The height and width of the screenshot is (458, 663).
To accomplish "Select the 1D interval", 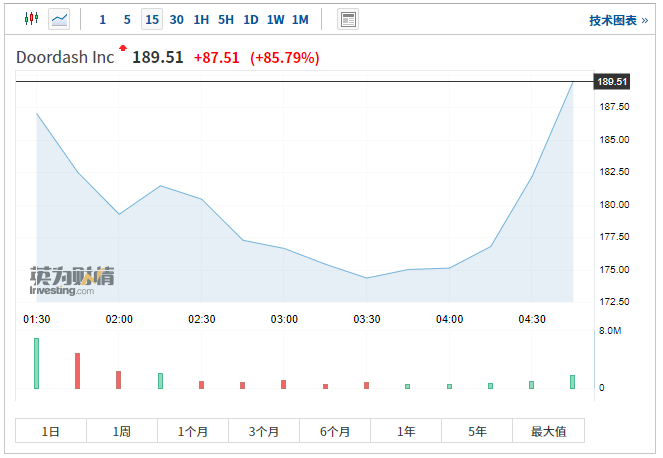I will [x=251, y=19].
